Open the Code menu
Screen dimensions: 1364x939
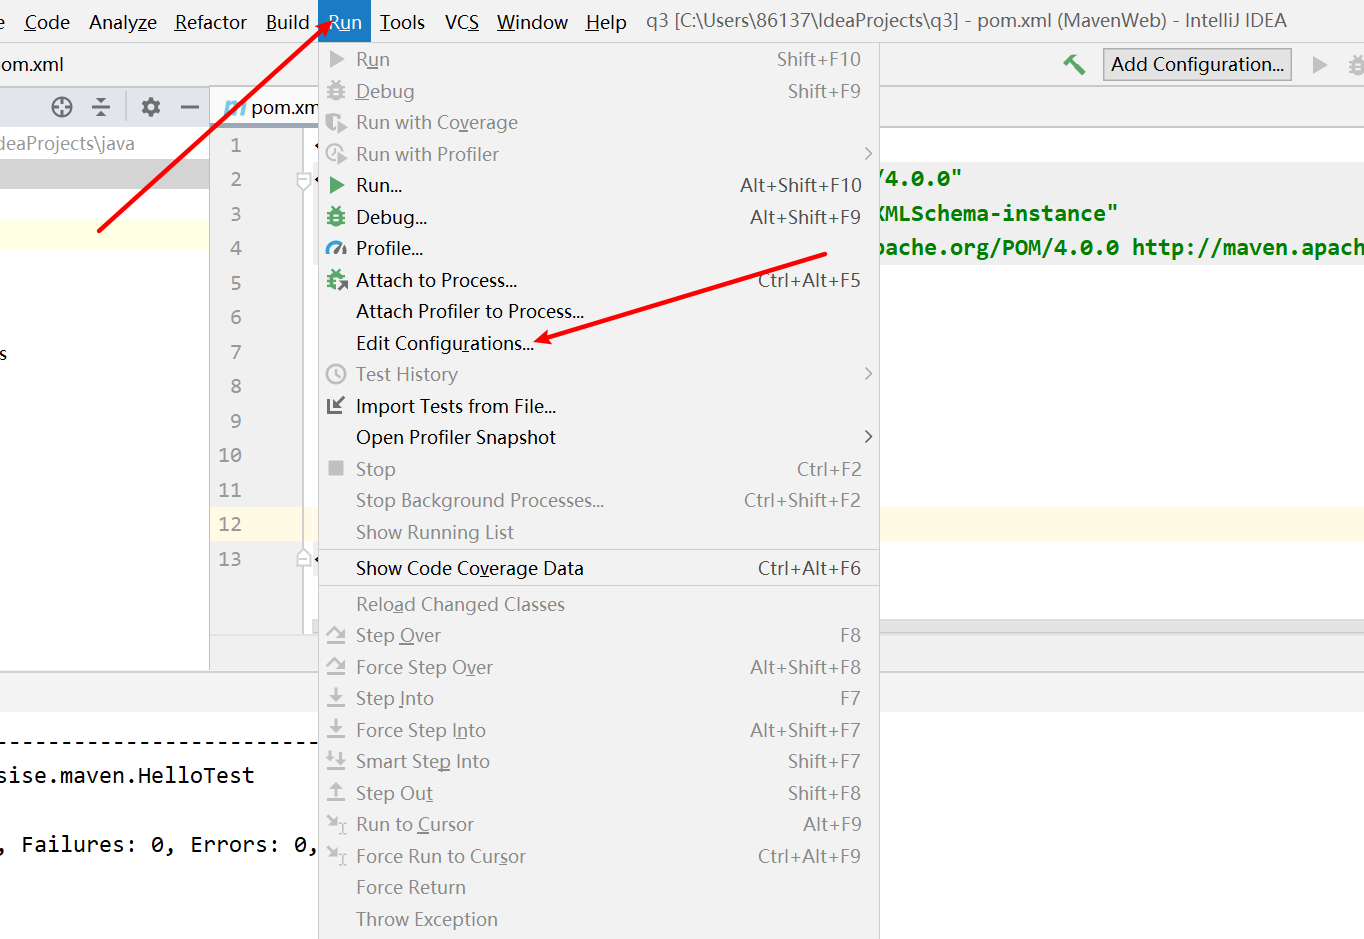(47, 22)
